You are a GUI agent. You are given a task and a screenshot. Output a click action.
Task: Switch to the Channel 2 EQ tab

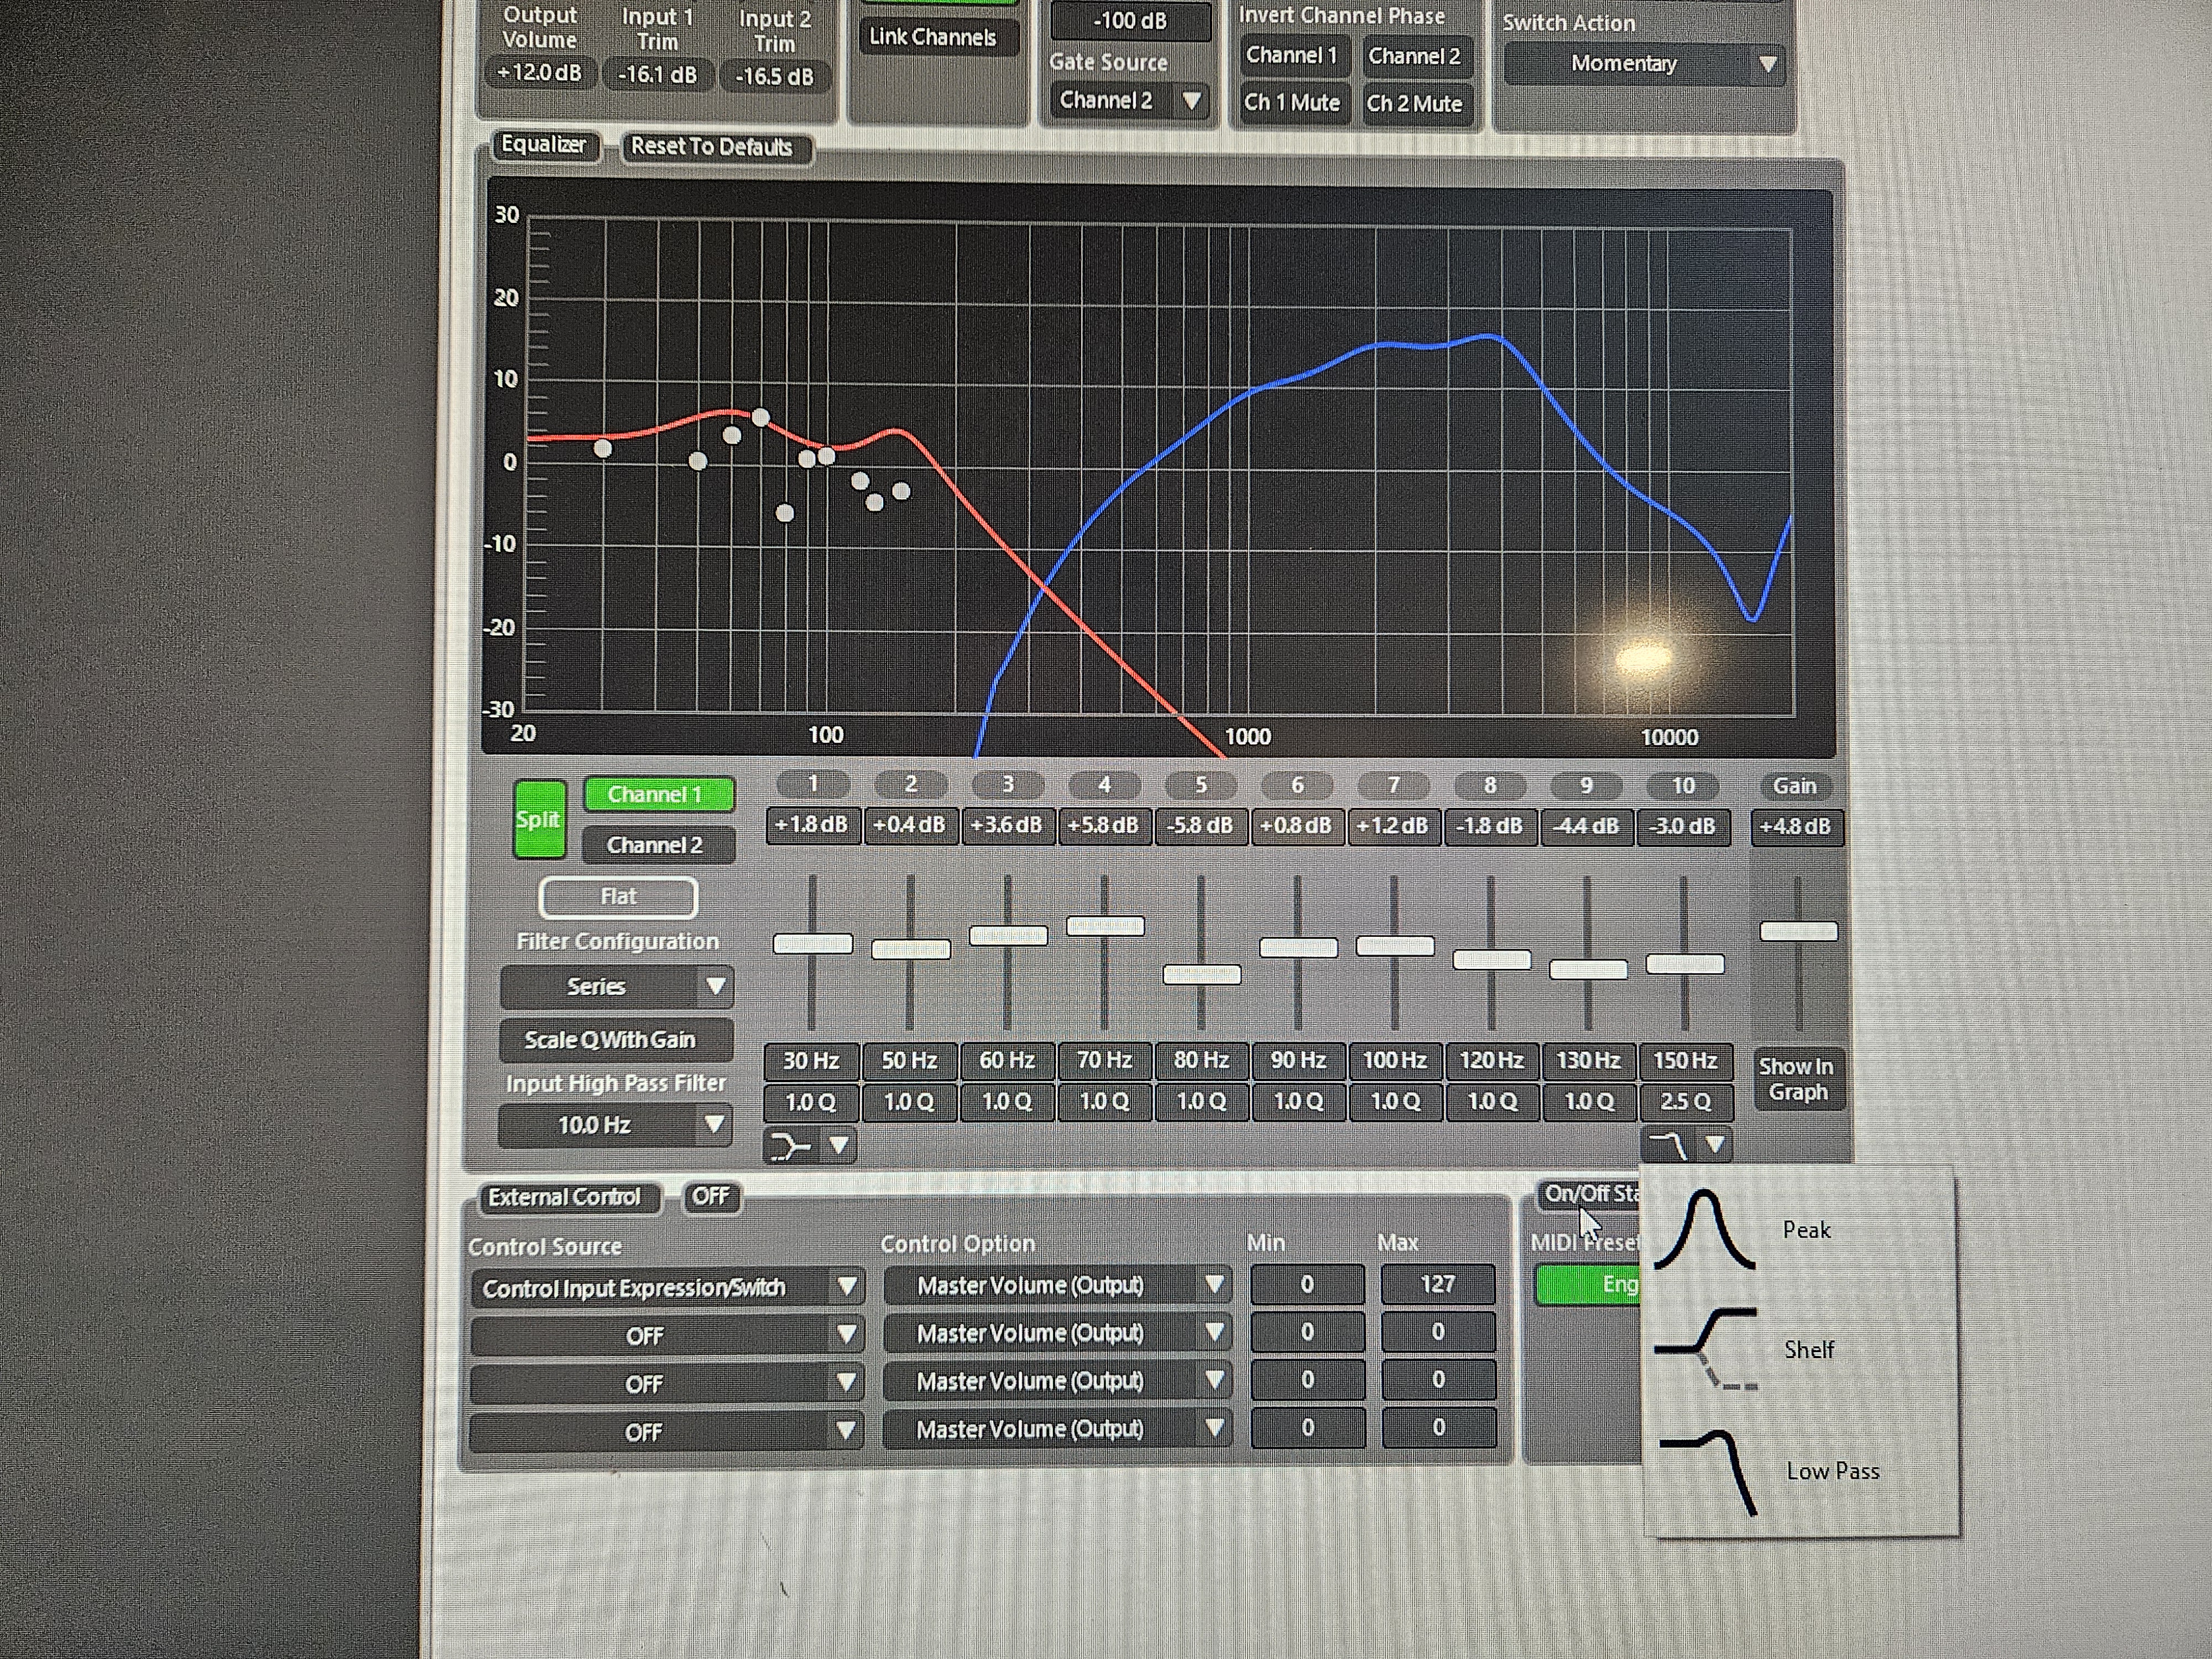pos(655,845)
